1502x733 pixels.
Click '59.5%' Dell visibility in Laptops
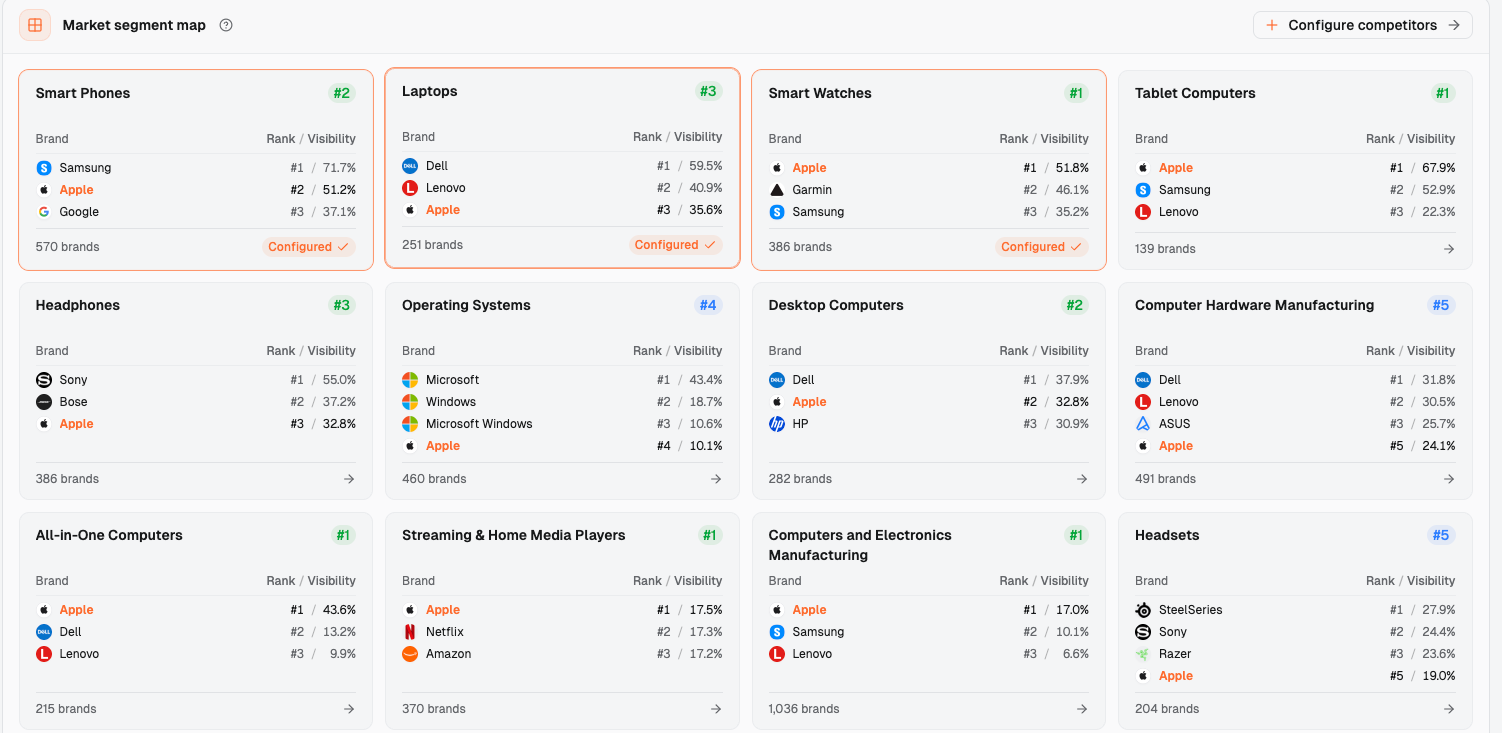tap(706, 166)
